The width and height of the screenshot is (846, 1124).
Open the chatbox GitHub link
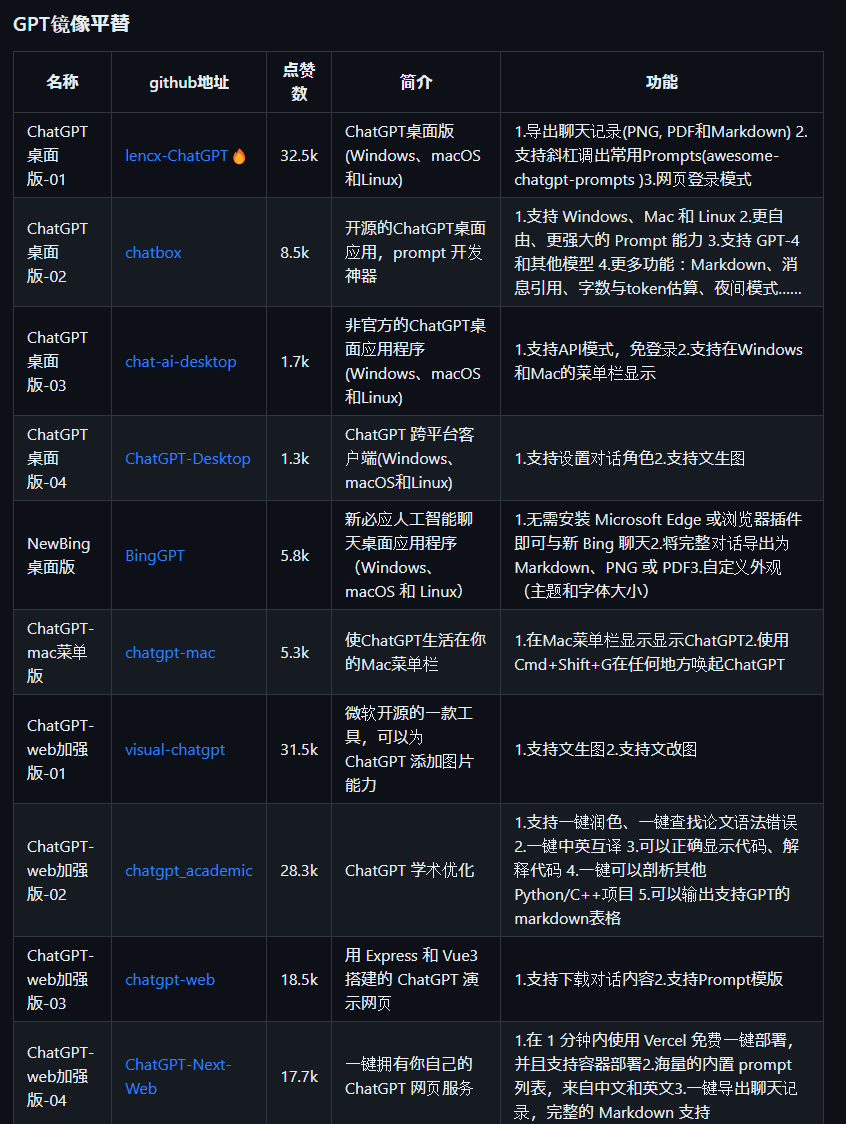click(x=153, y=252)
